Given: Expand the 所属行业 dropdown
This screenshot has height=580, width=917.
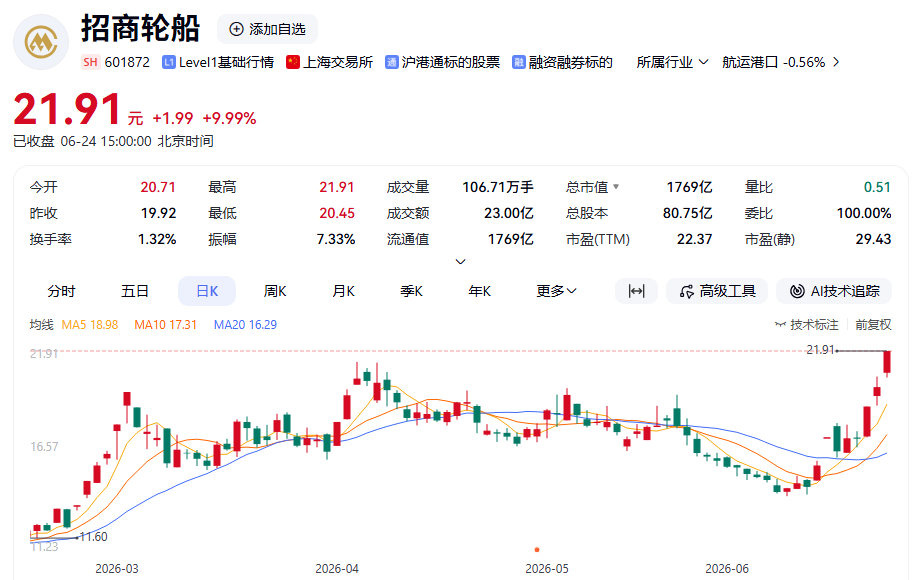Looking at the screenshot, I should tap(672, 62).
